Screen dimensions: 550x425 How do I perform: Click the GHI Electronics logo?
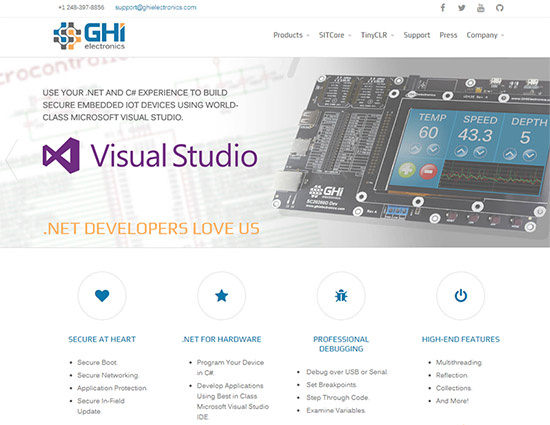click(89, 36)
